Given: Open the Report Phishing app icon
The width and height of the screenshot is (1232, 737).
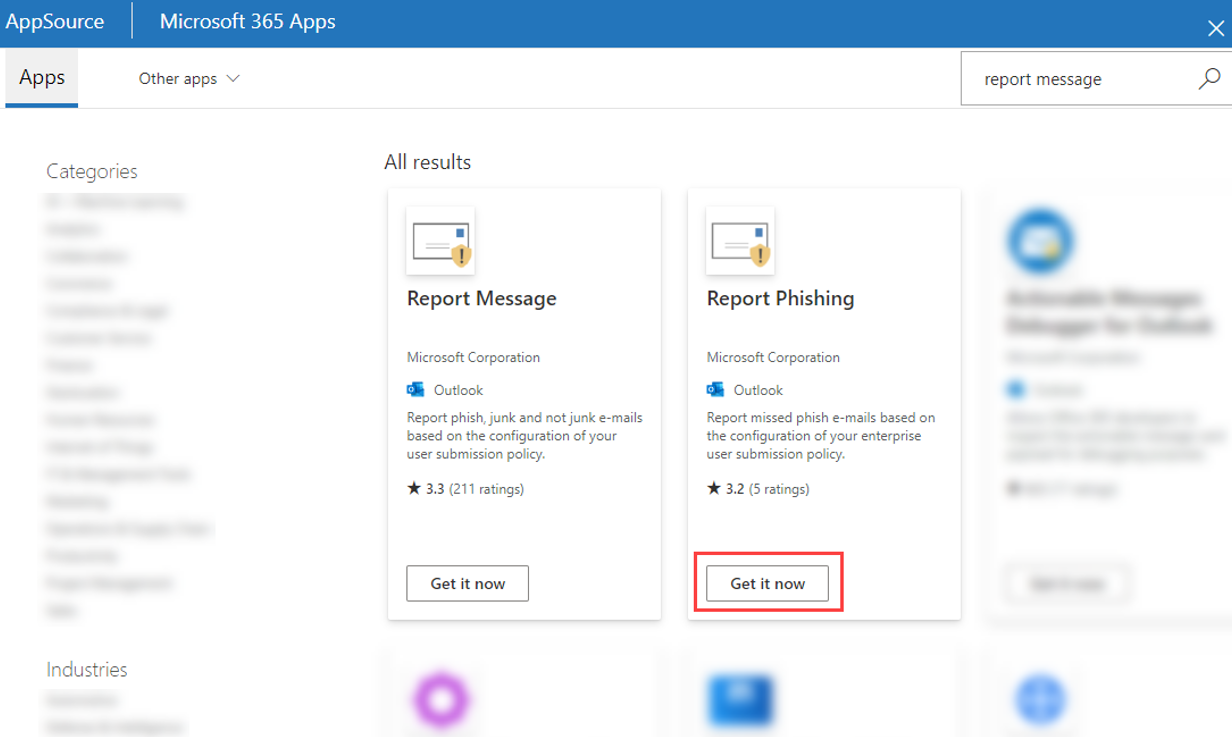Looking at the screenshot, I should pos(740,240).
